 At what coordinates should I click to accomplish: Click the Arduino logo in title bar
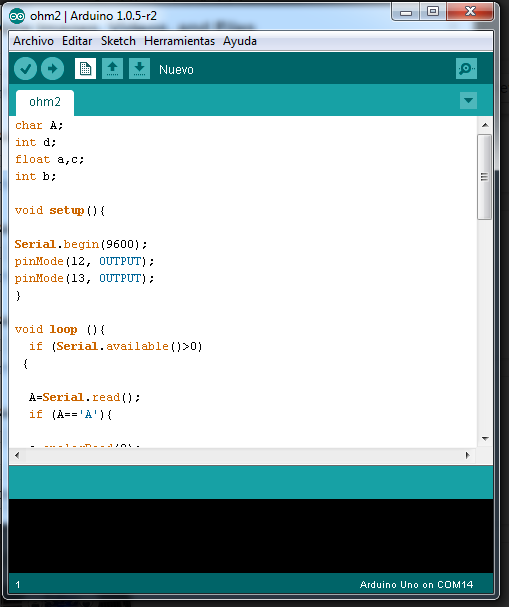[x=17, y=16]
